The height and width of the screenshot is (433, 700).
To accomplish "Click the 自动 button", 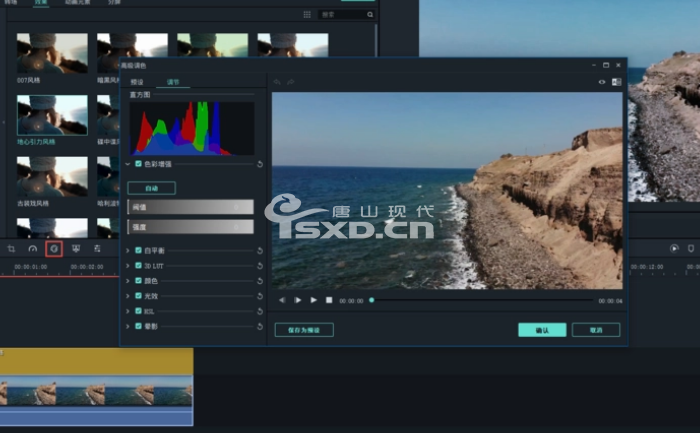I will tap(152, 188).
